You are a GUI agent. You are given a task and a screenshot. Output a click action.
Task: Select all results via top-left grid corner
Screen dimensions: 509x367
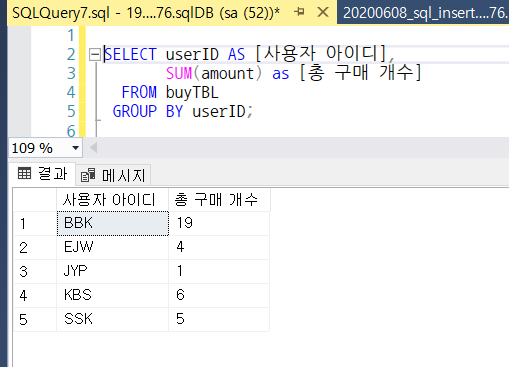(35, 200)
